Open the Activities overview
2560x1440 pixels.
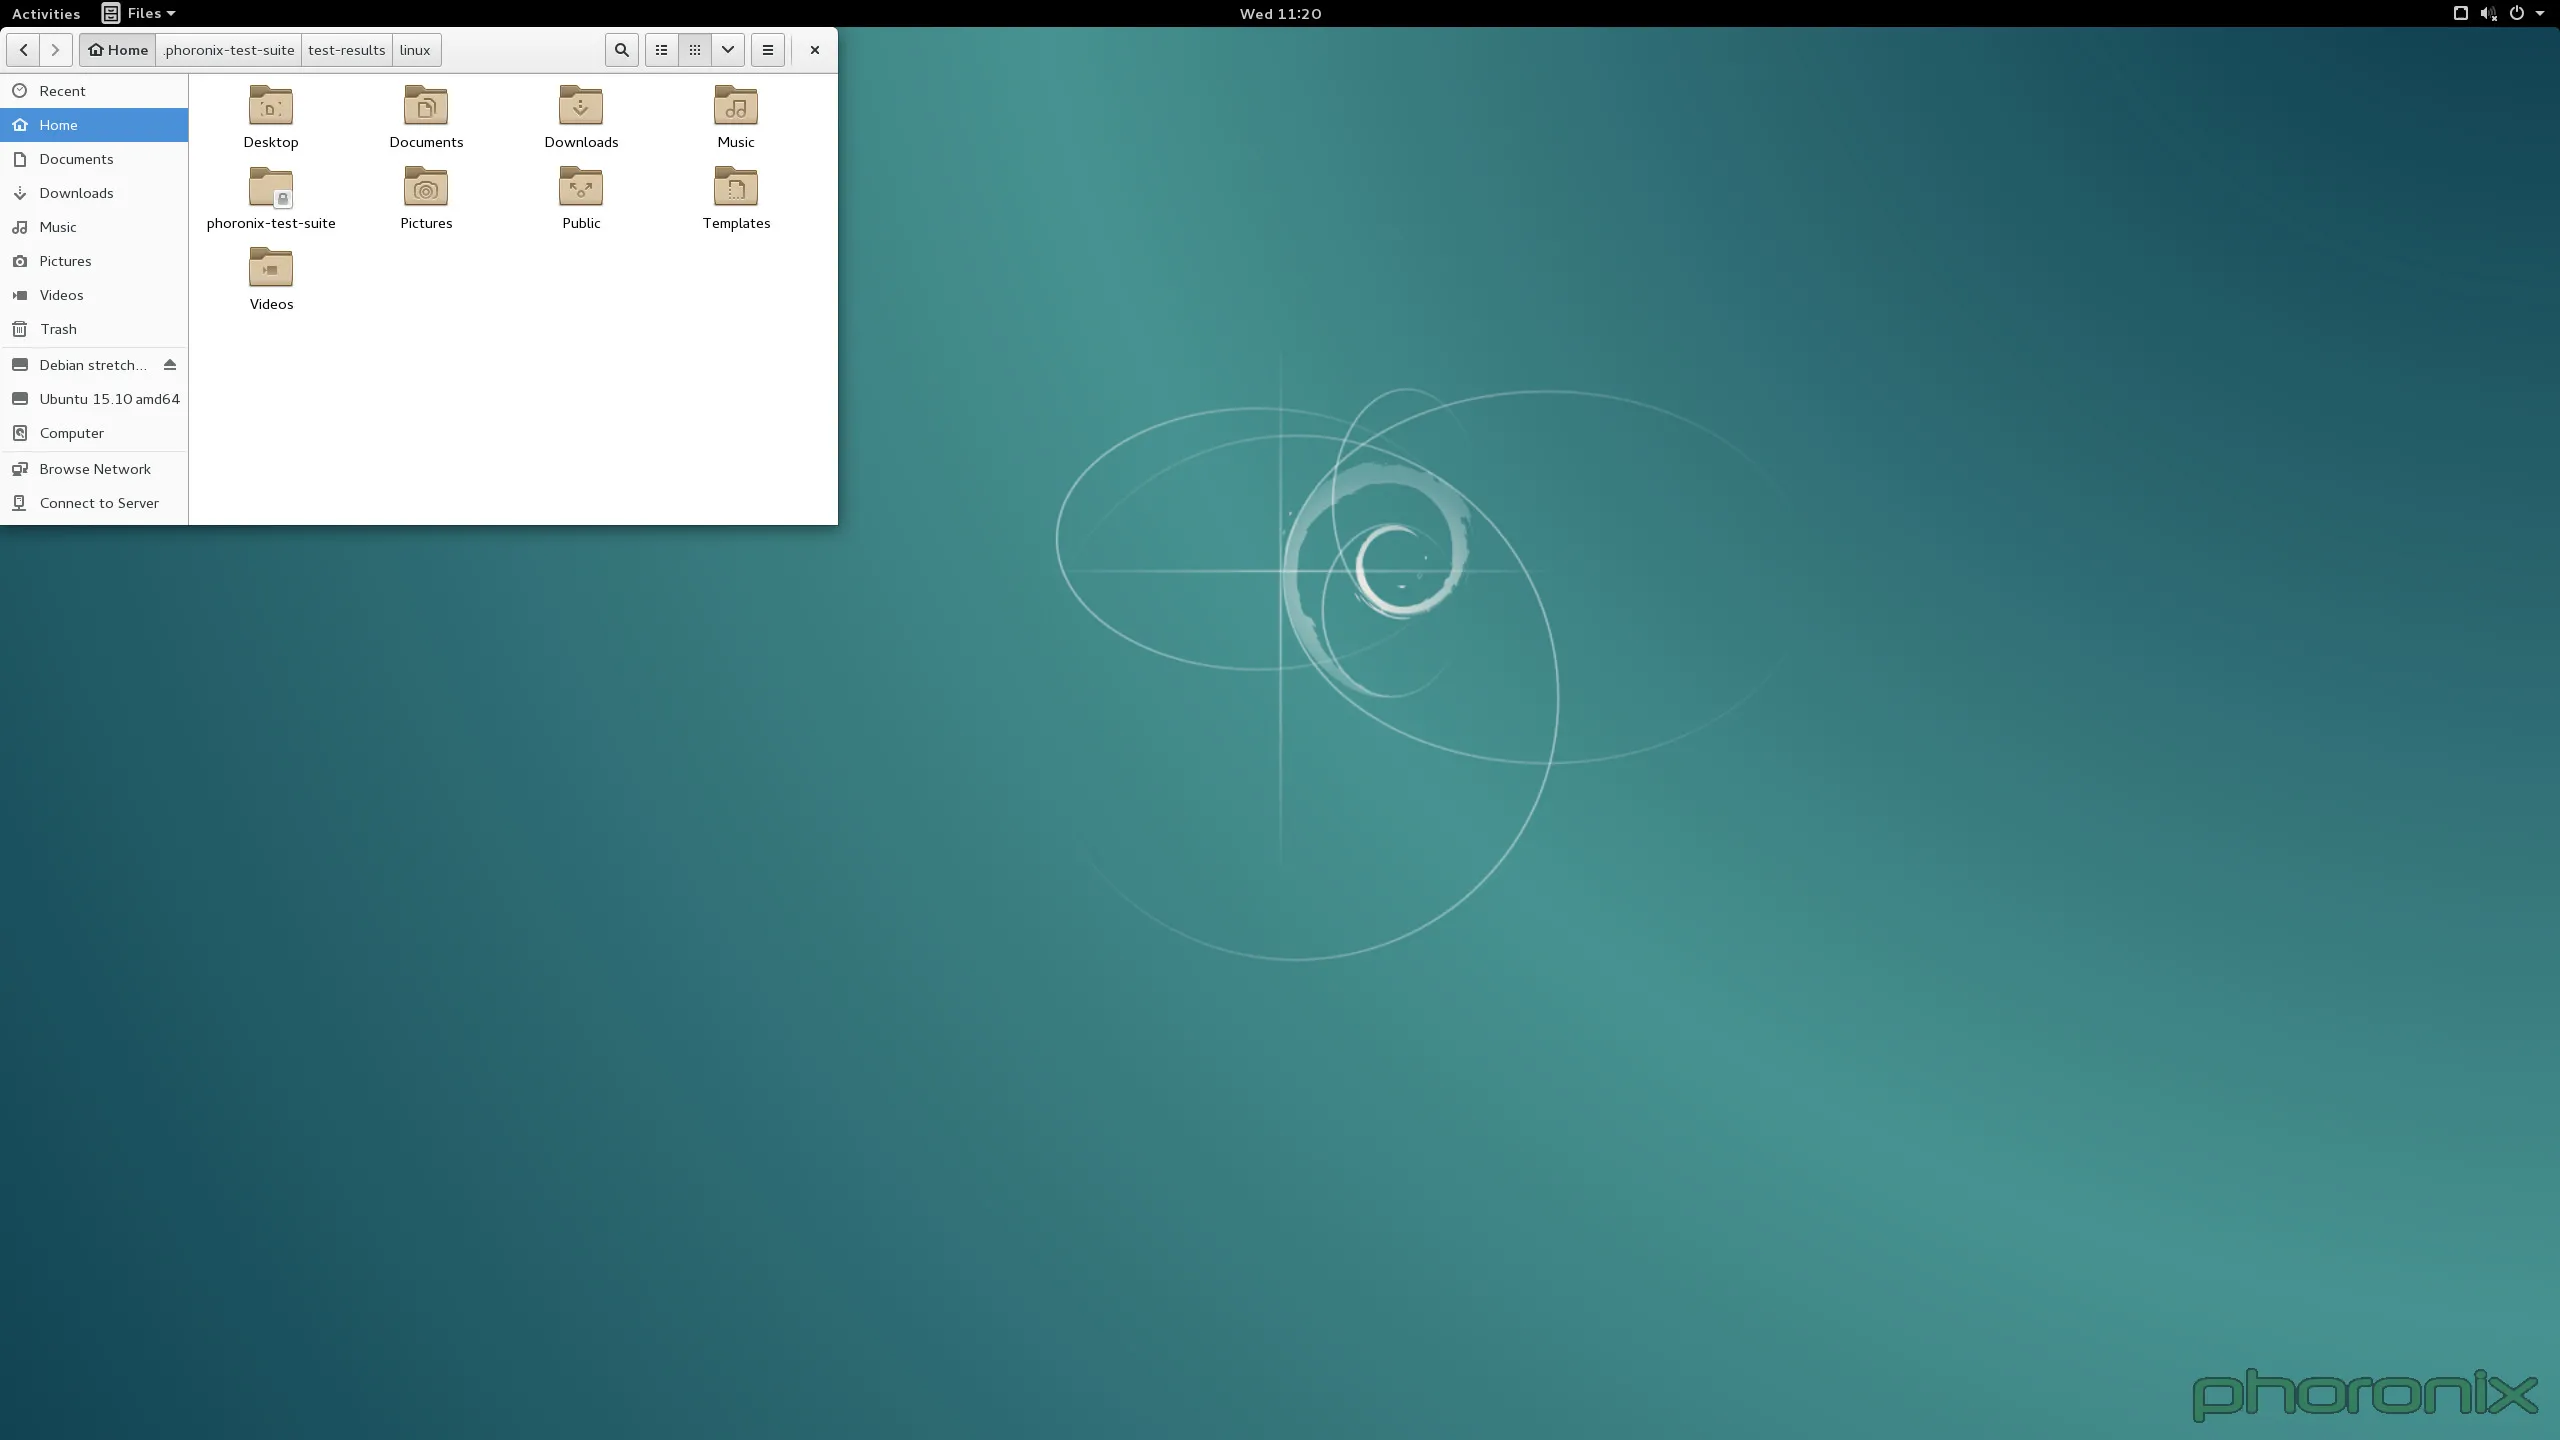pyautogui.click(x=46, y=13)
